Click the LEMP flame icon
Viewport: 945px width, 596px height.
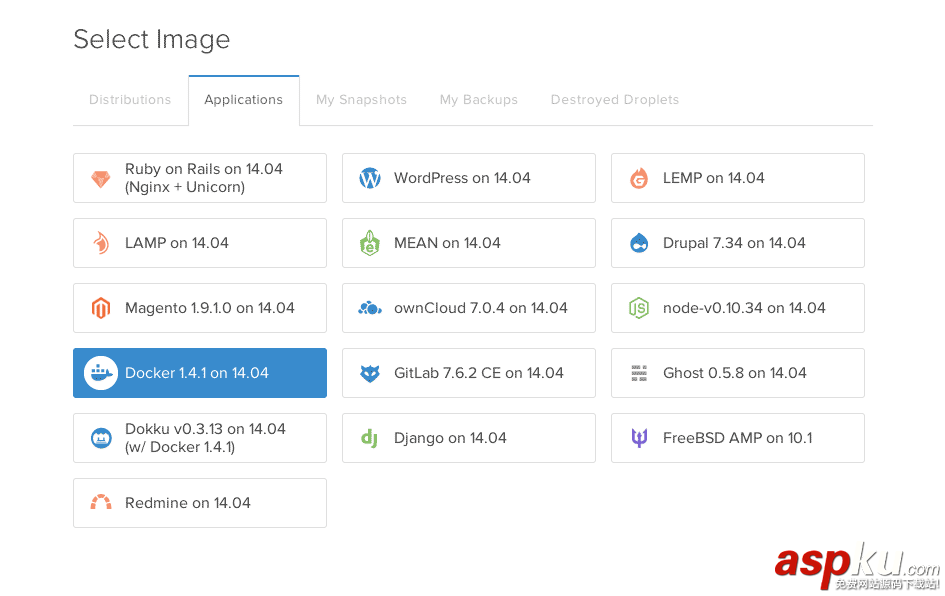[x=639, y=179]
